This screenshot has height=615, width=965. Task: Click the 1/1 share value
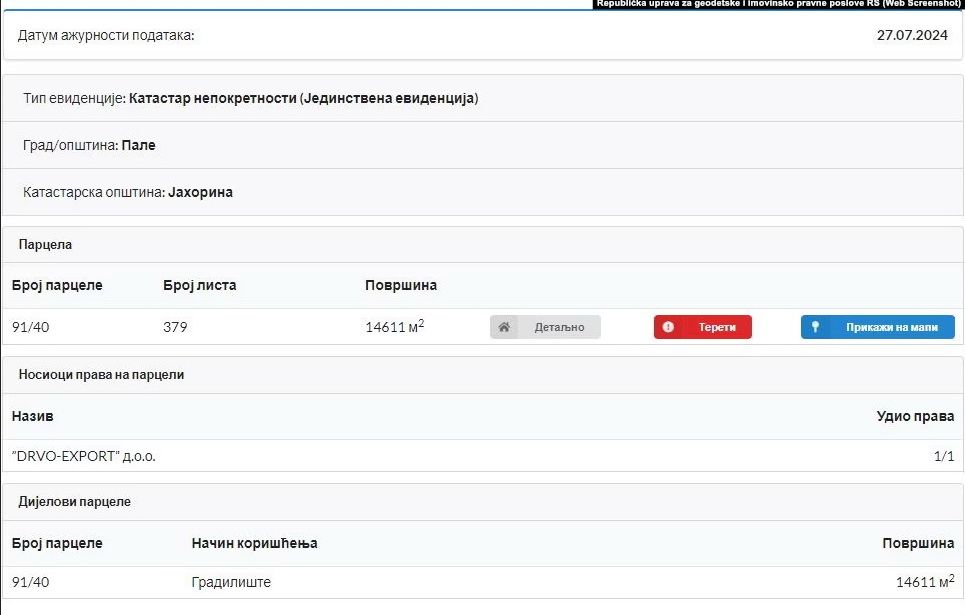pyautogui.click(x=943, y=456)
